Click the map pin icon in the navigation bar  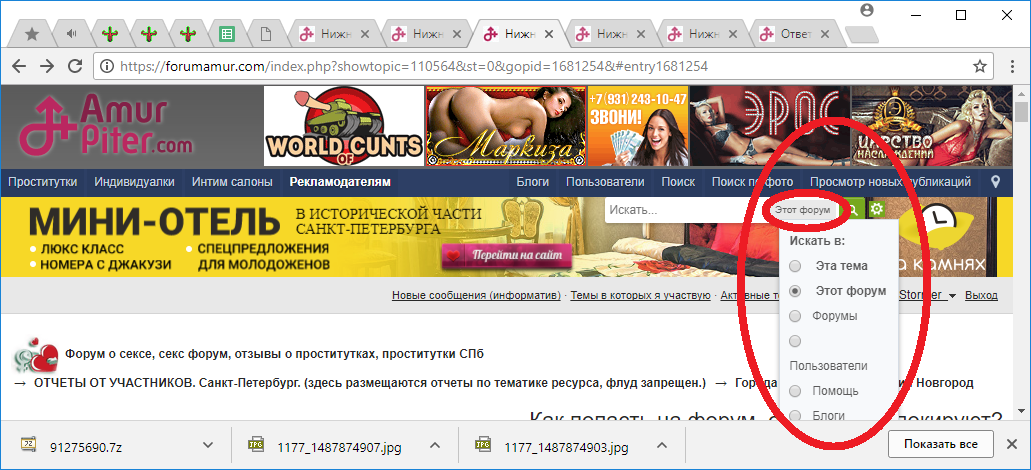(x=995, y=182)
